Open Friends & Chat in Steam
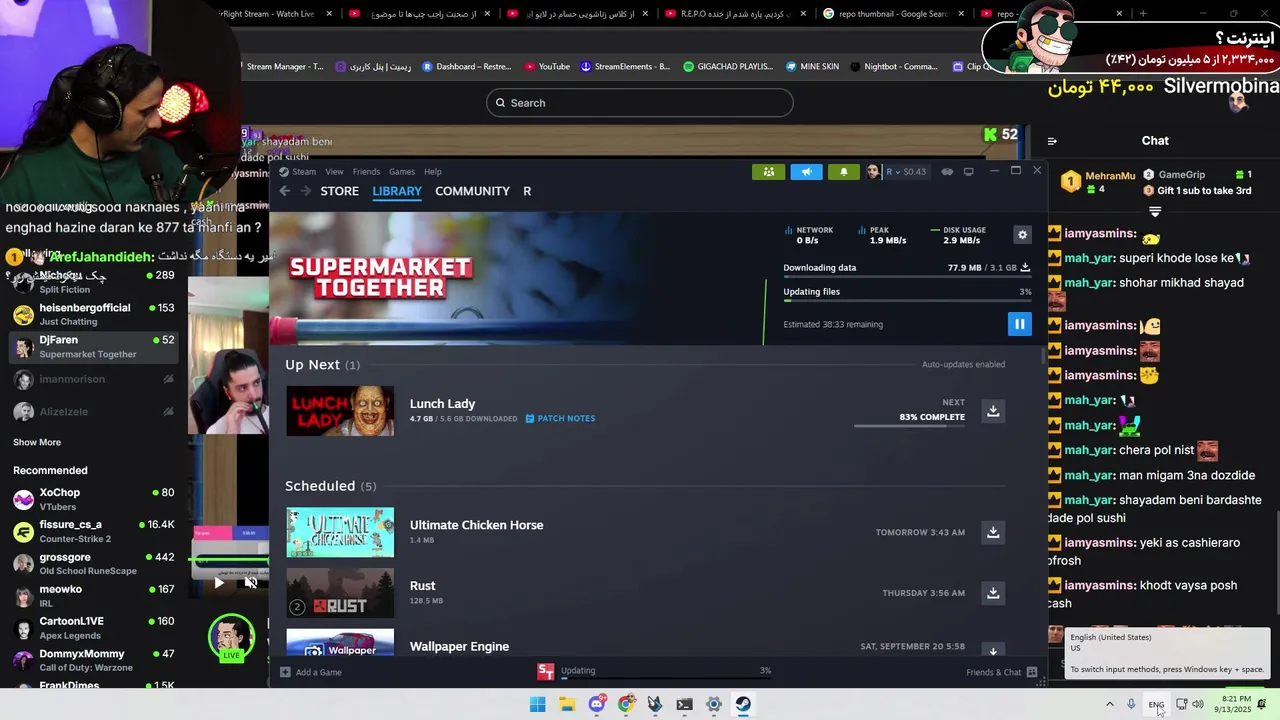The width and height of the screenshot is (1280, 720). [1001, 672]
